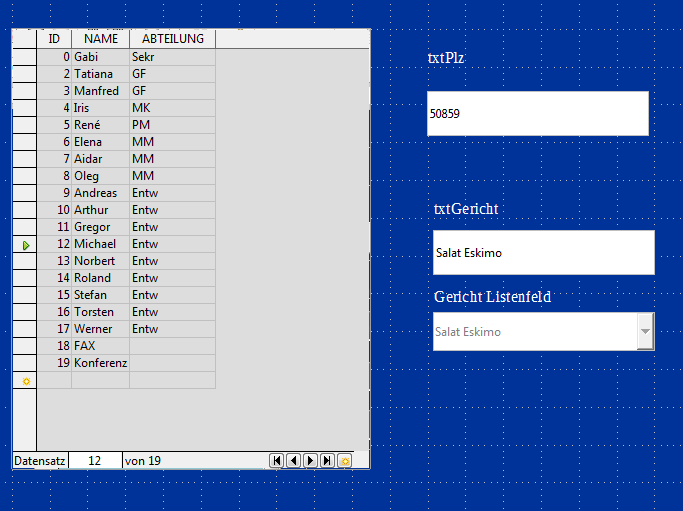
Task: Click the txtGericht label
Action: click(x=466, y=209)
